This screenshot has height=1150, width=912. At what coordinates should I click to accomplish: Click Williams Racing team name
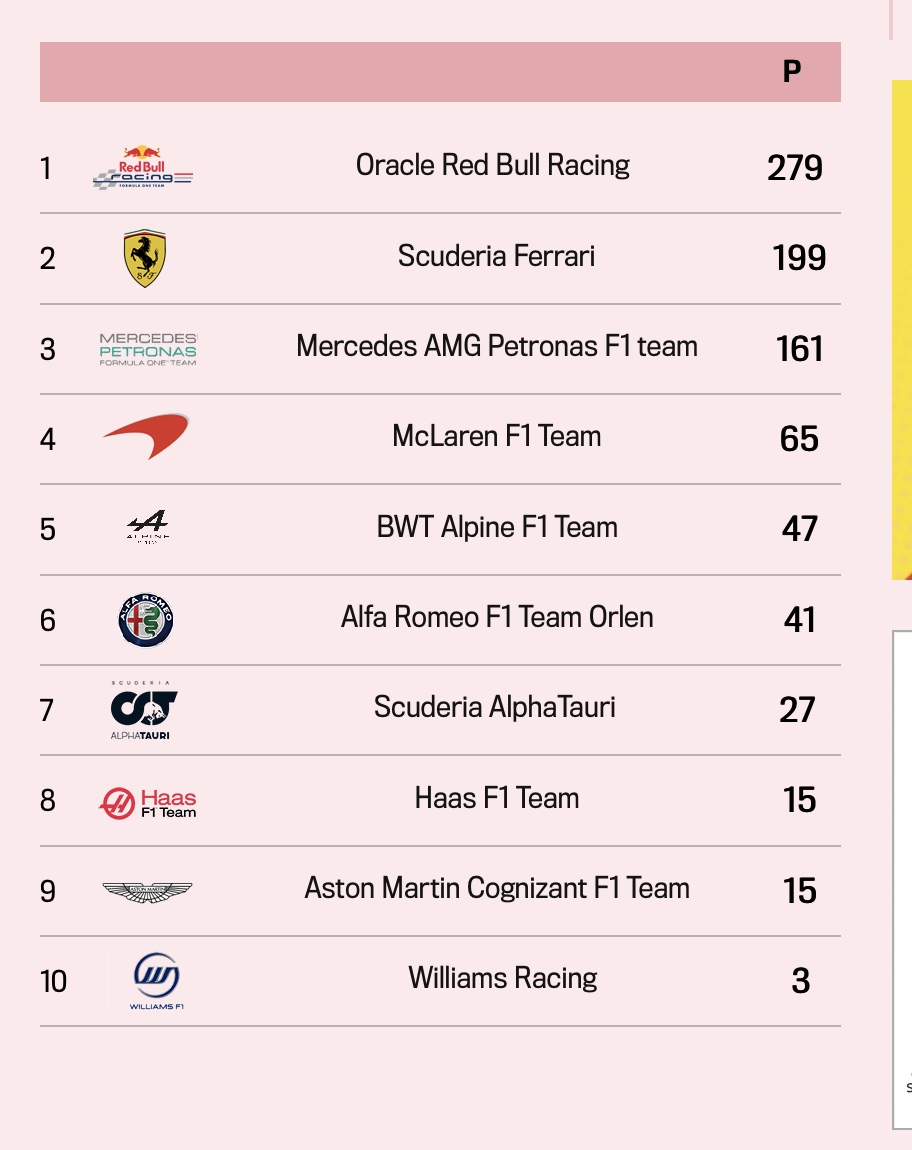pyautogui.click(x=503, y=978)
